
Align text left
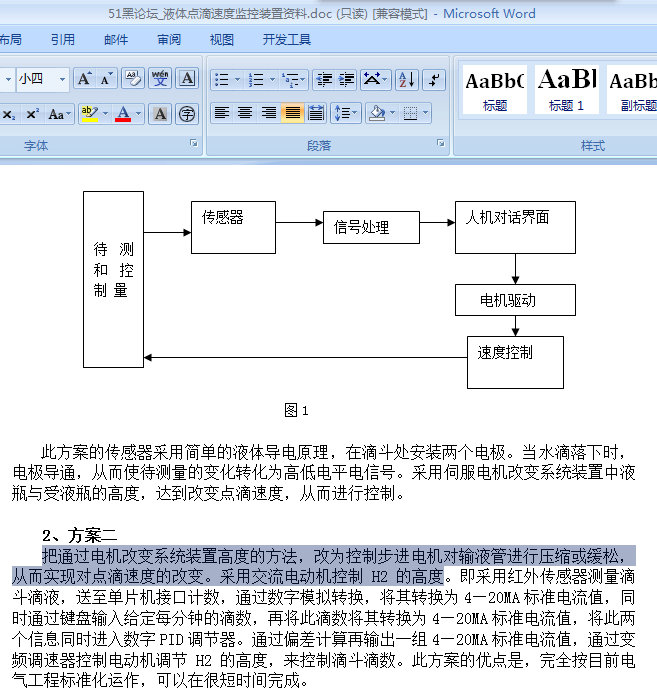tap(222, 113)
